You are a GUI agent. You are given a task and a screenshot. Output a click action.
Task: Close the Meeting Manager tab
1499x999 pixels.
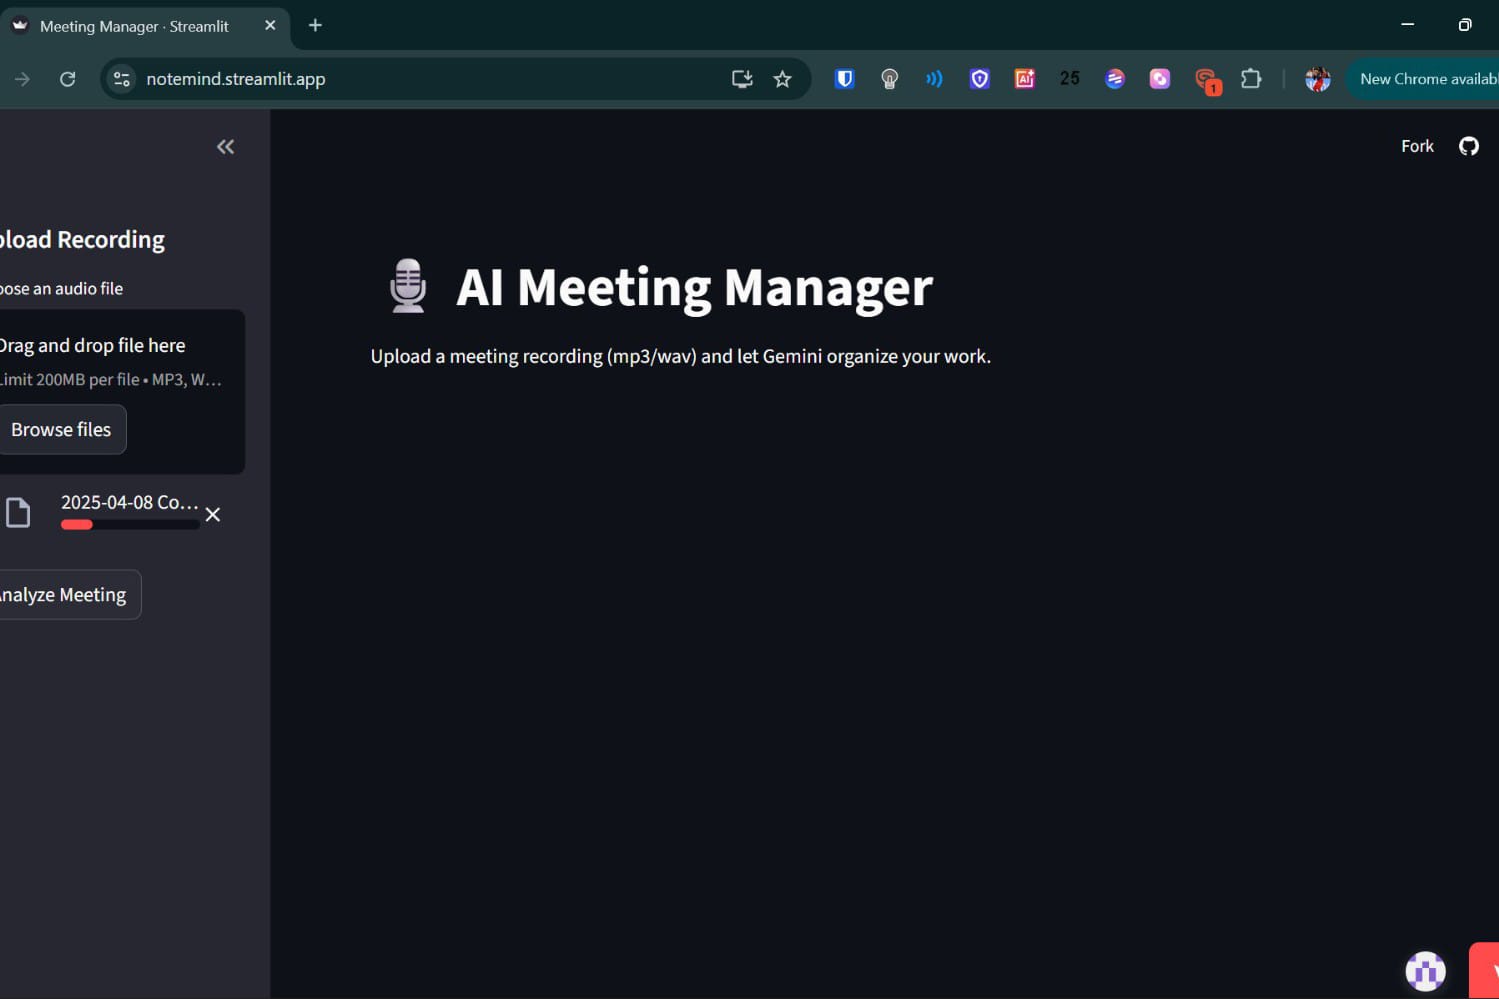coord(270,26)
